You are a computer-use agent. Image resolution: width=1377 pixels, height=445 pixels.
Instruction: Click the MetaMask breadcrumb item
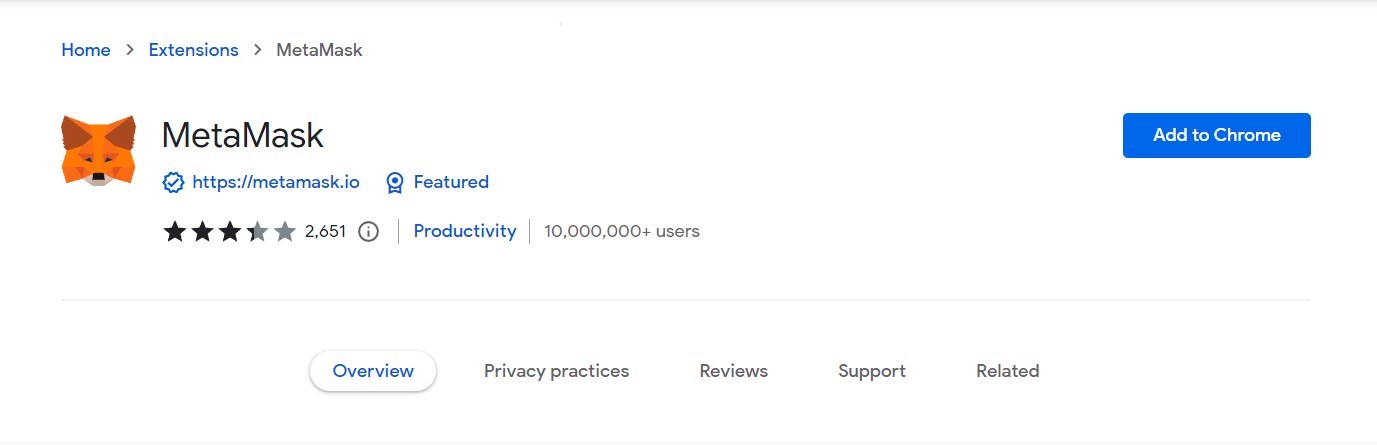click(319, 50)
